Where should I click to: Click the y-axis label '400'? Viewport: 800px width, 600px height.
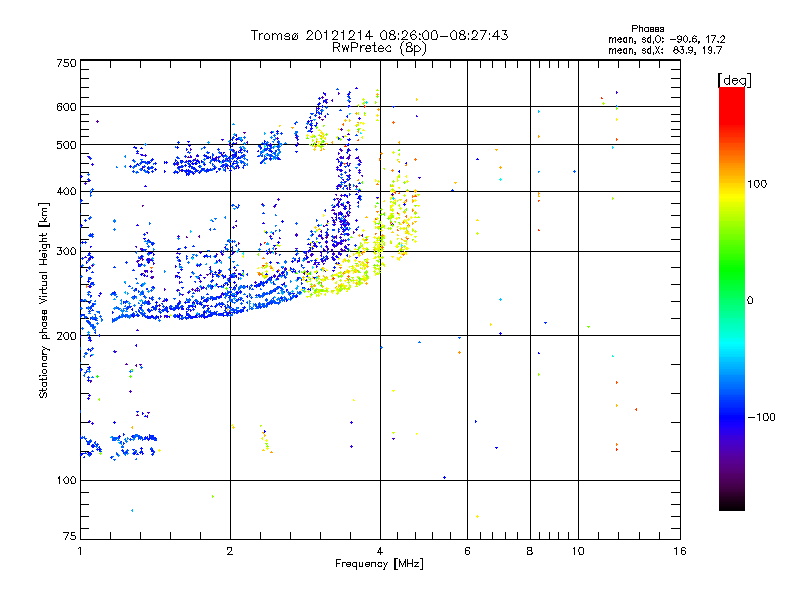coord(66,191)
